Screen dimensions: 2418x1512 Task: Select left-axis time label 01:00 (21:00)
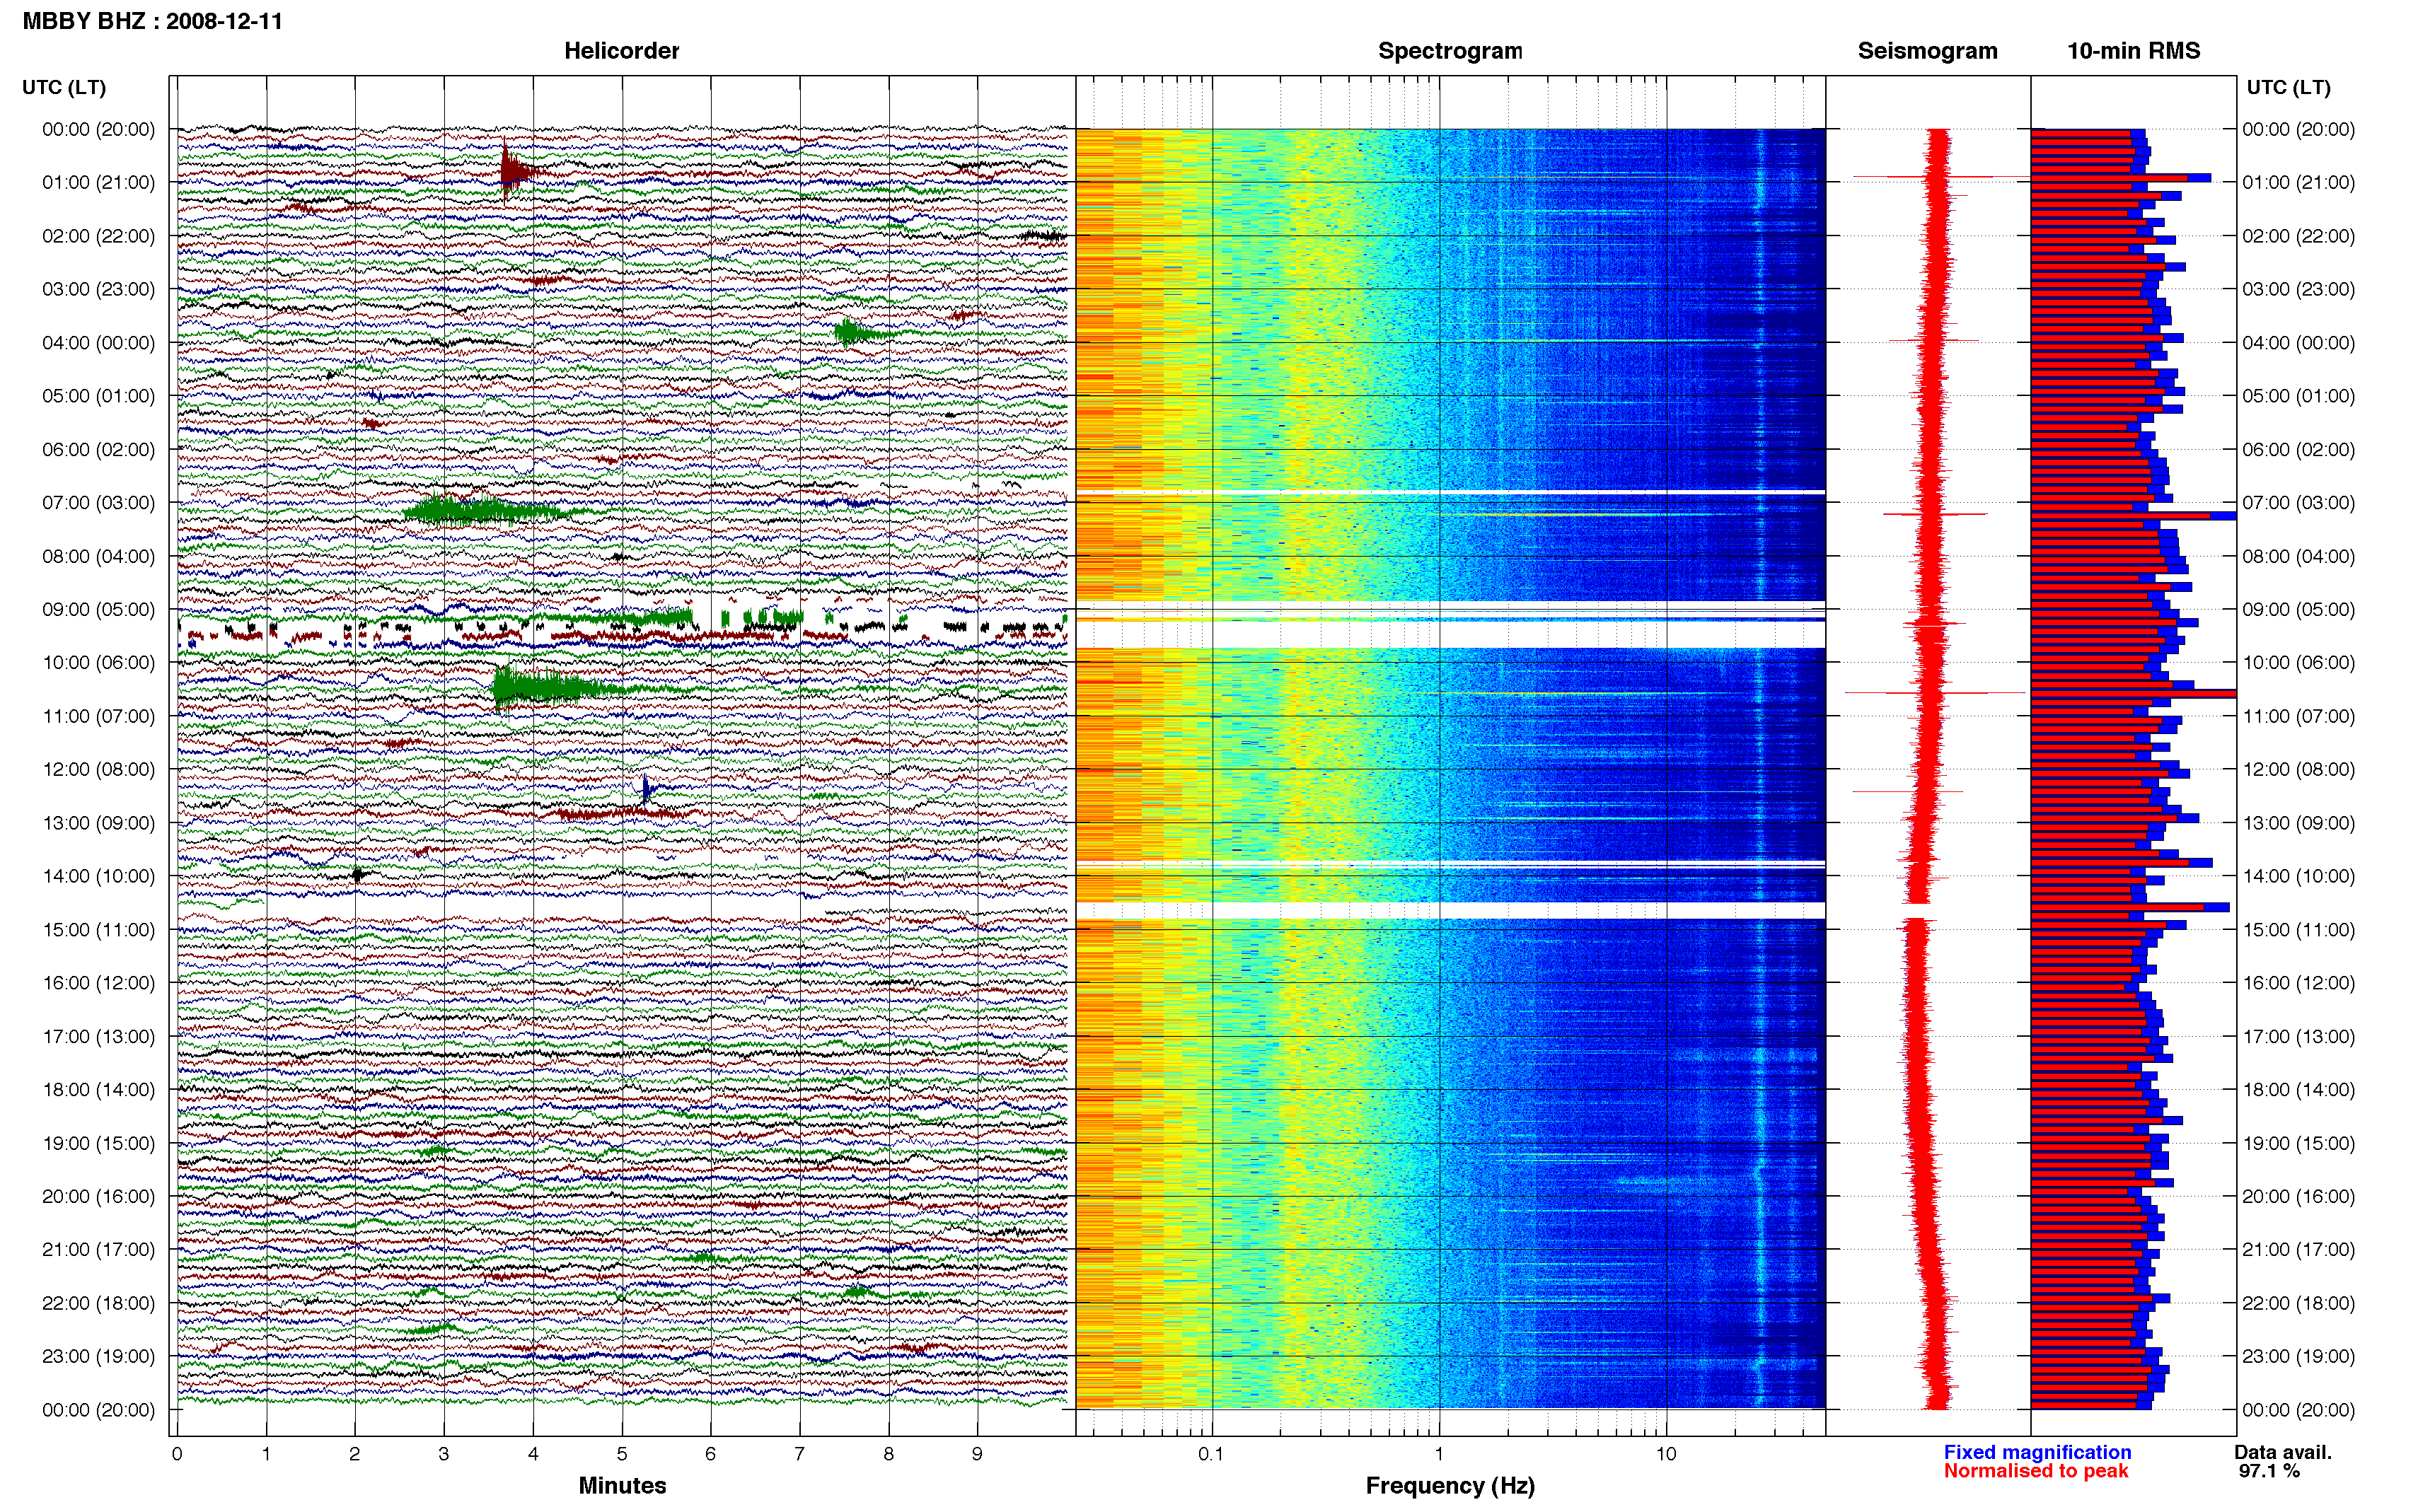pos(98,182)
